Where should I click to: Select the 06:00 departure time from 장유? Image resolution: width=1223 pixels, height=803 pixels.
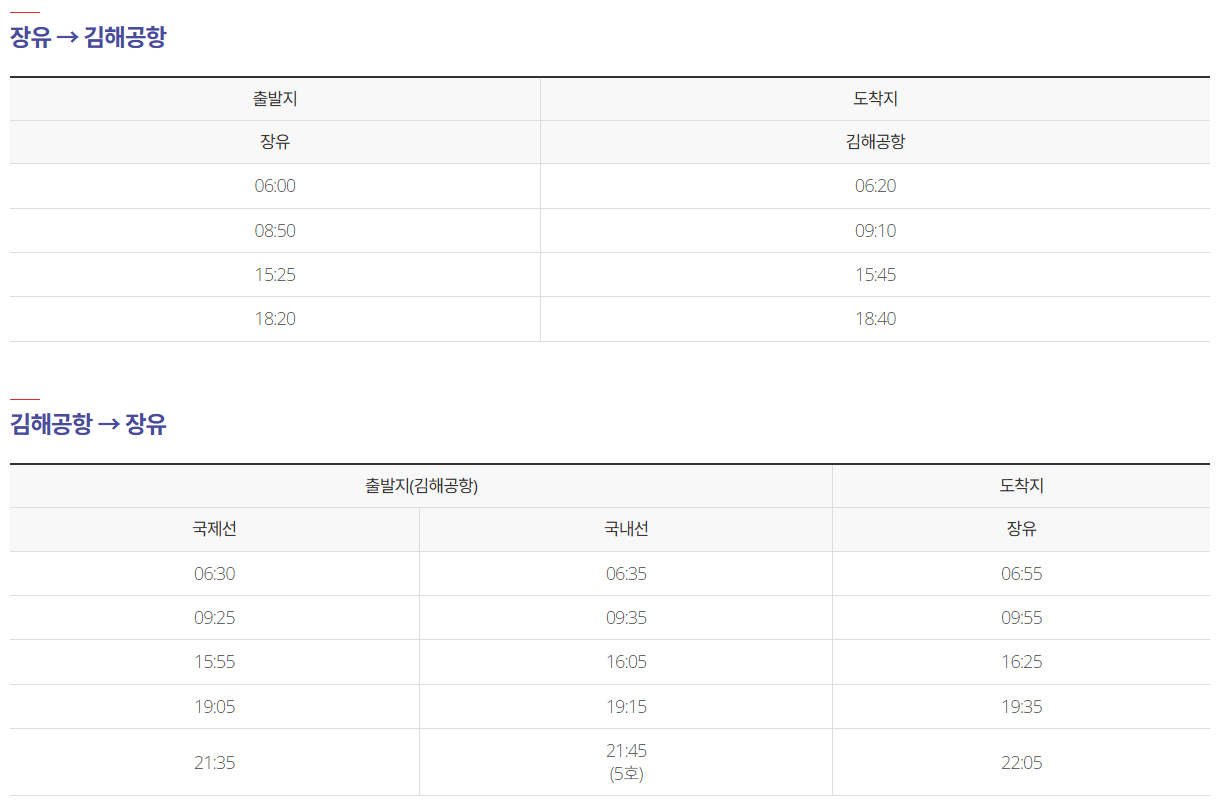tap(274, 186)
